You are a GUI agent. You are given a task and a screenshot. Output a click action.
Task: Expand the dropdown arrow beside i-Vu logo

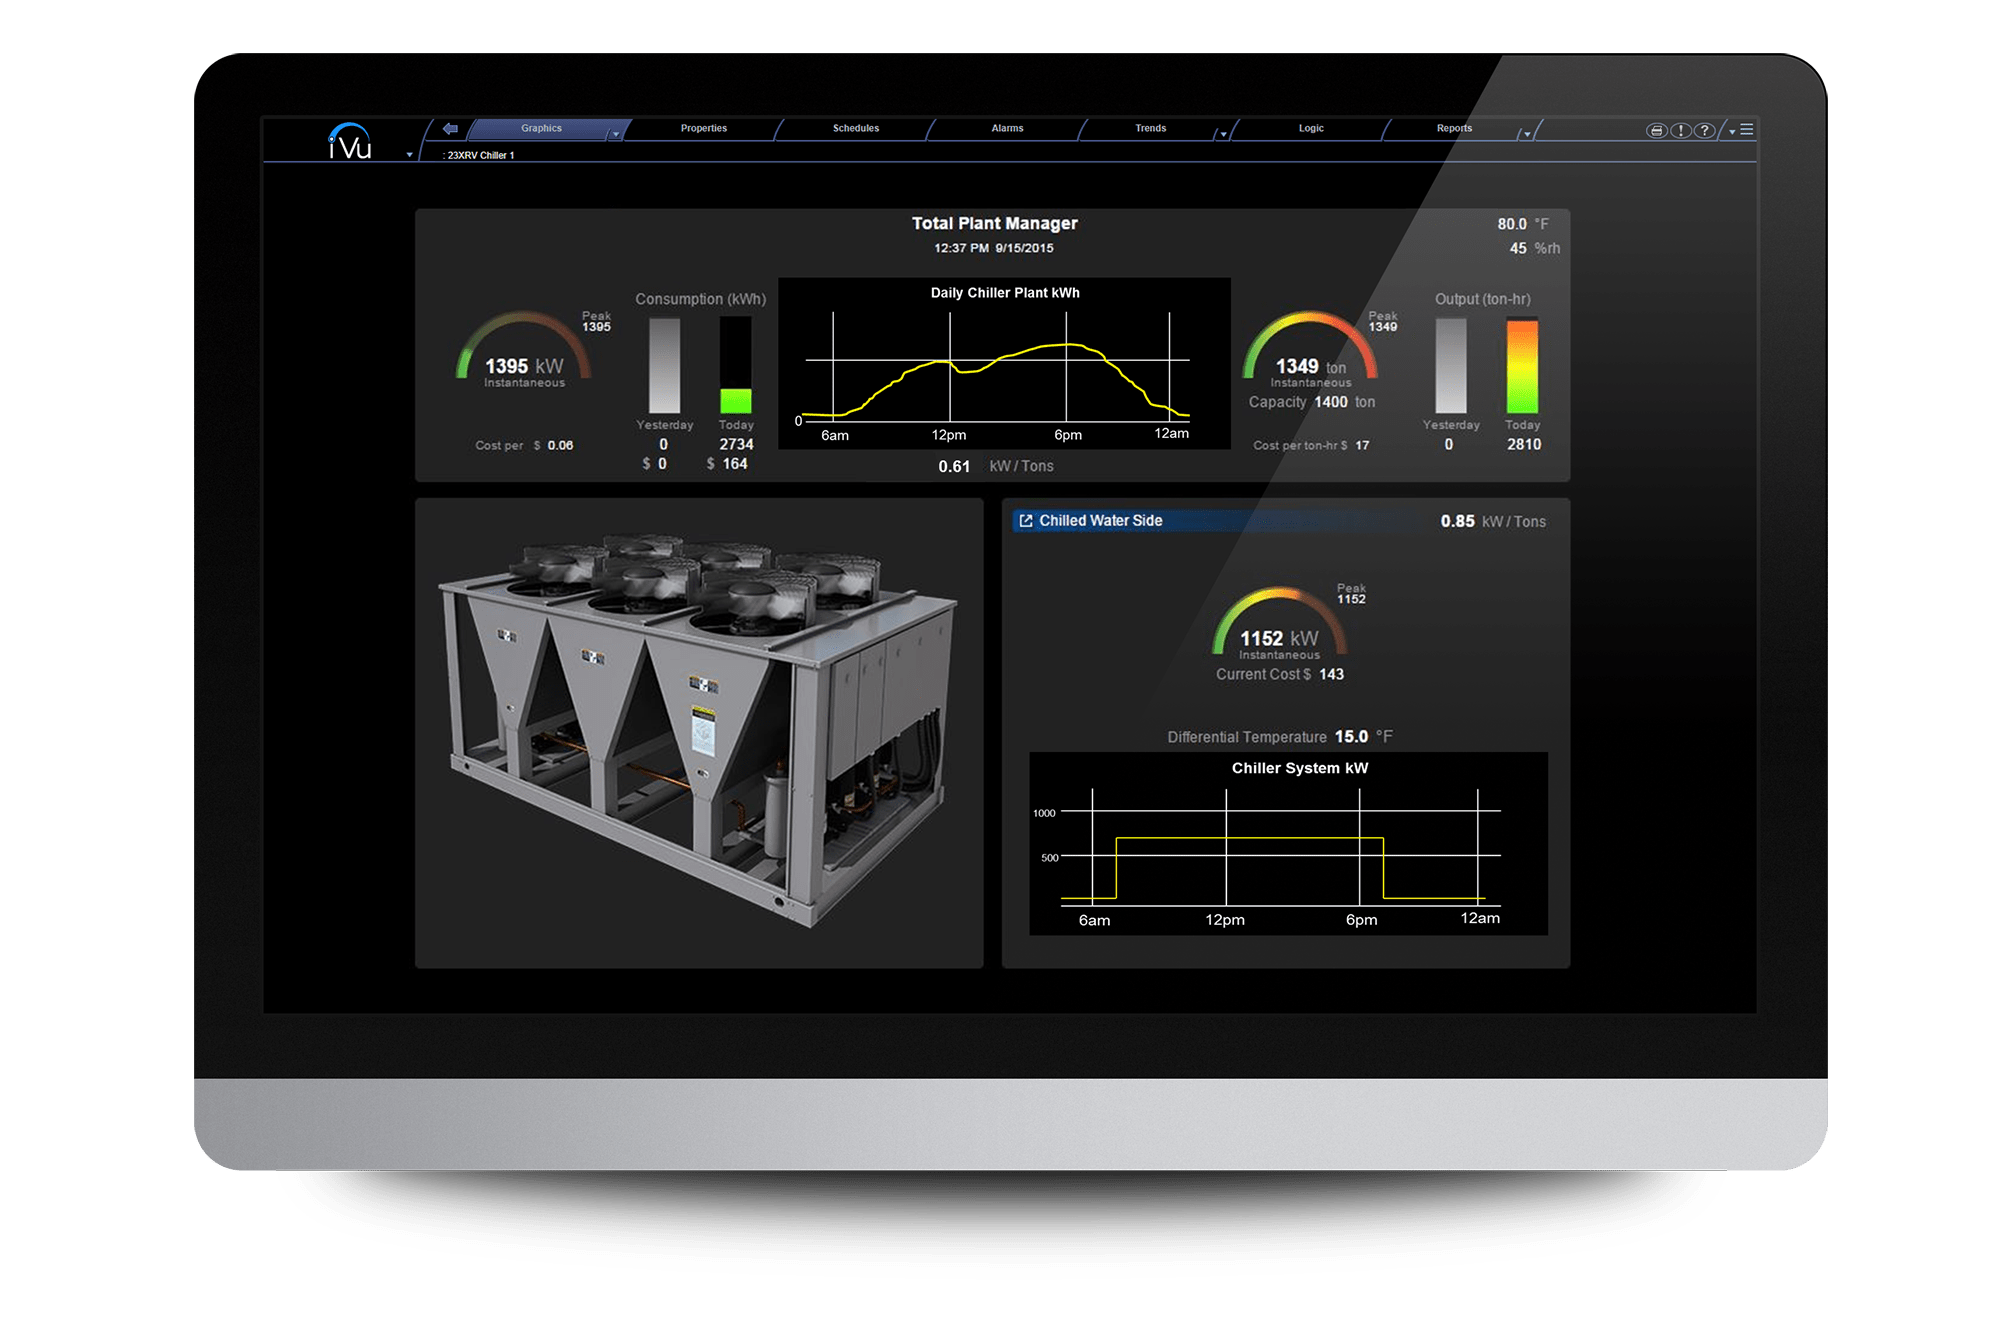tap(409, 155)
